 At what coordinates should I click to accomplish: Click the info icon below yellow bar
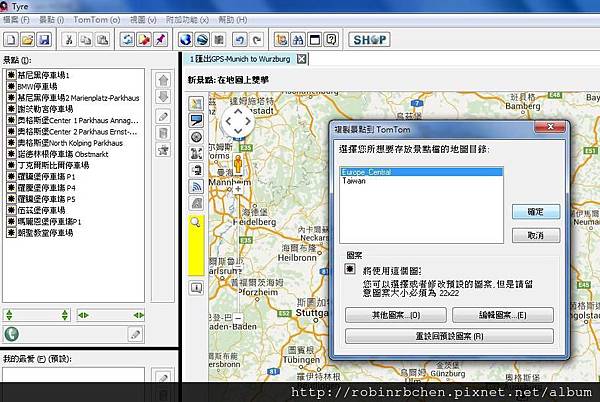[196, 288]
